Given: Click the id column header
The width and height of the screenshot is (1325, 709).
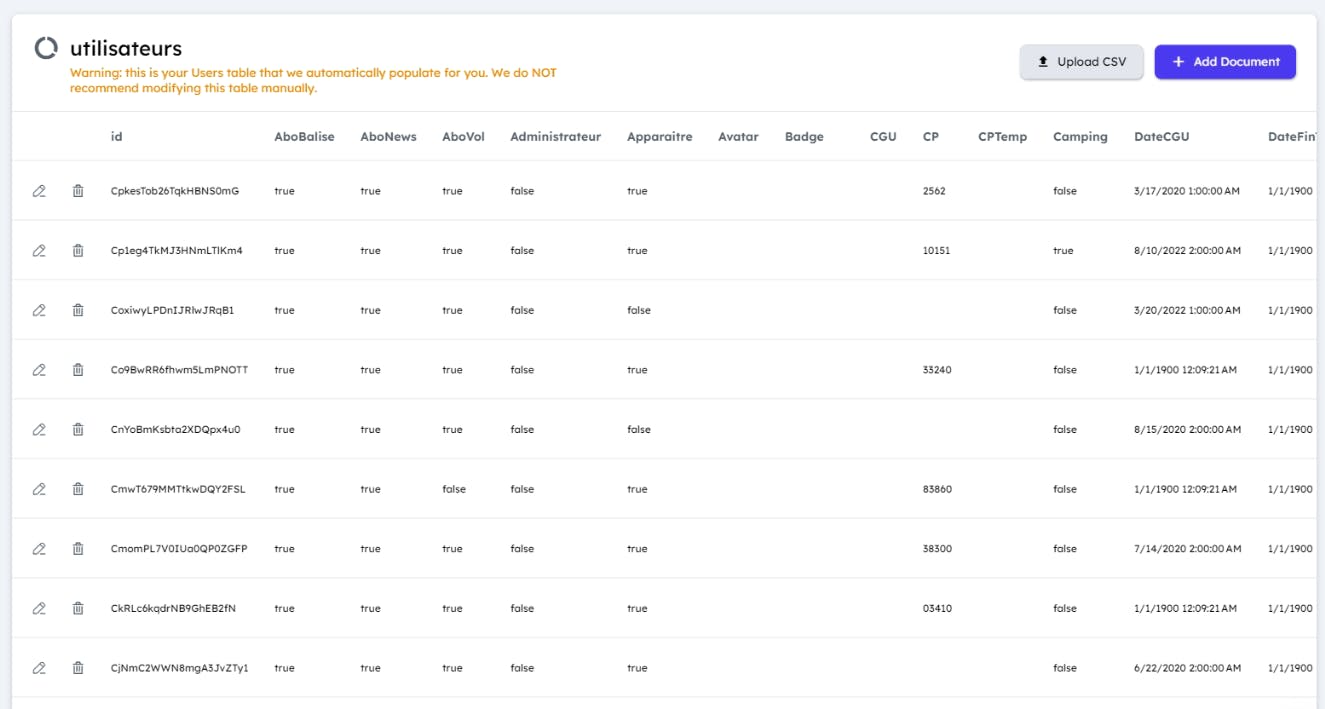Looking at the screenshot, I should pyautogui.click(x=117, y=137).
